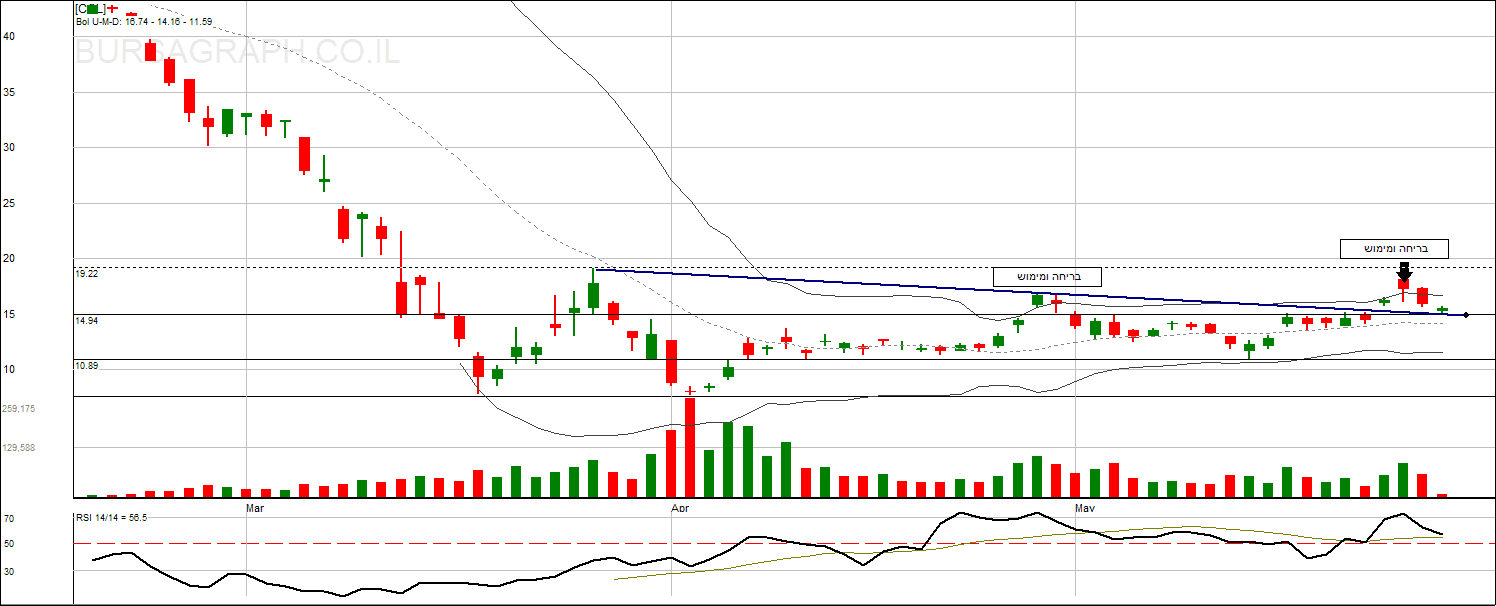Select the בריחה ומימוש note near May
Image resolution: width=1496 pixels, height=606 pixels.
(1047, 277)
